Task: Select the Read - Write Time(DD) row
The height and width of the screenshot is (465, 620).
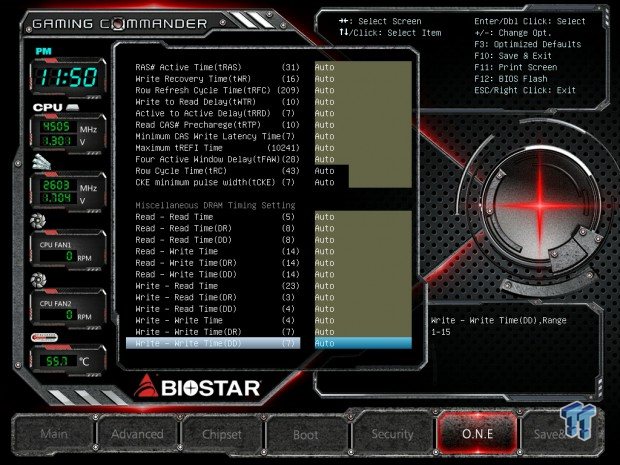Action: pos(217,274)
